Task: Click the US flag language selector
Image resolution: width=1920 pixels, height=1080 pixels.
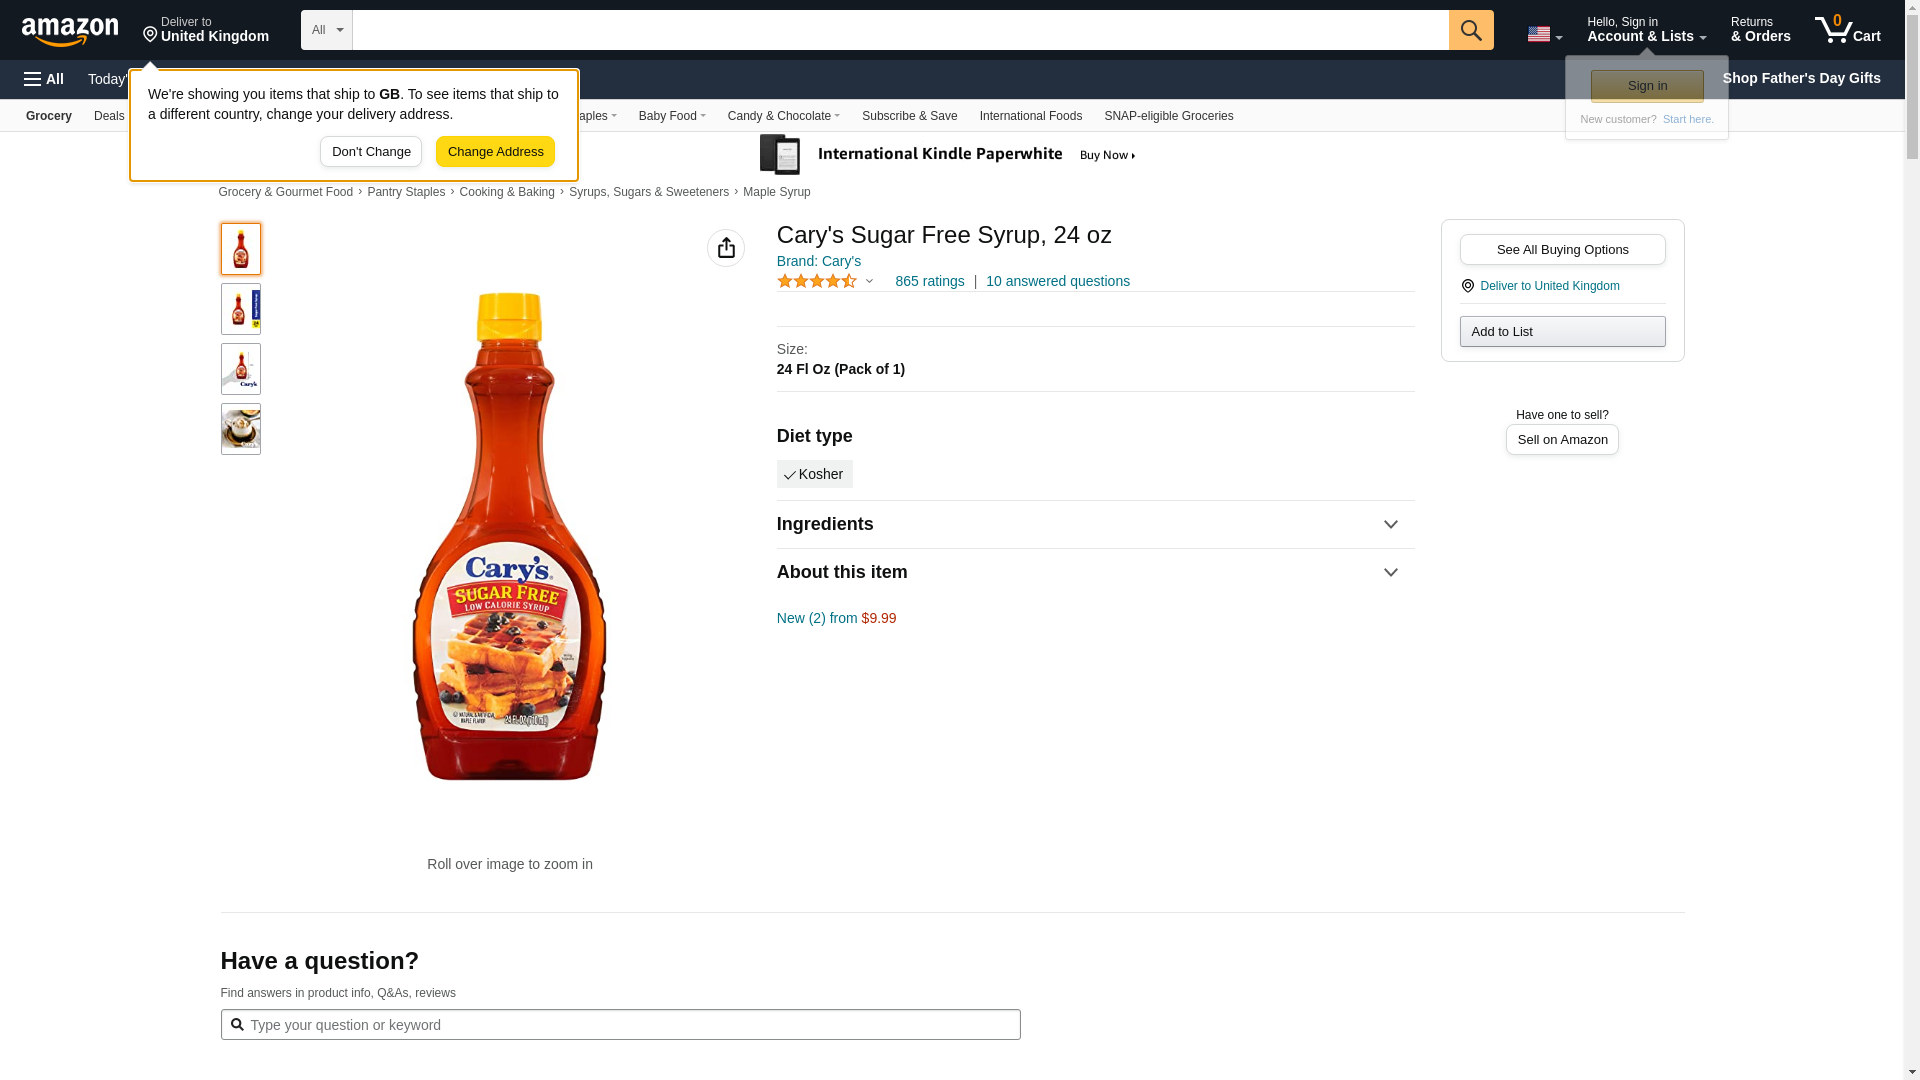Action: (1544, 34)
